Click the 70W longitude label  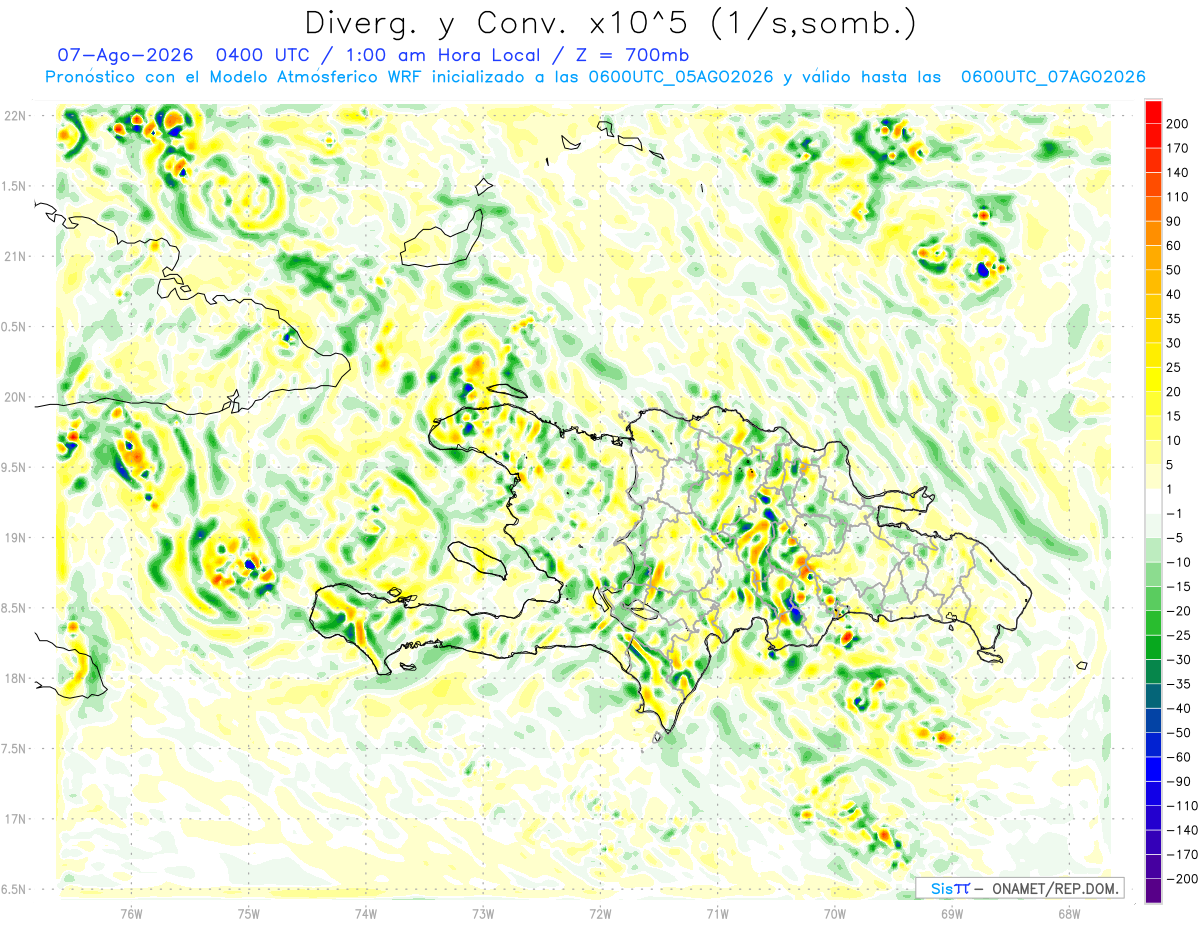pos(835,914)
